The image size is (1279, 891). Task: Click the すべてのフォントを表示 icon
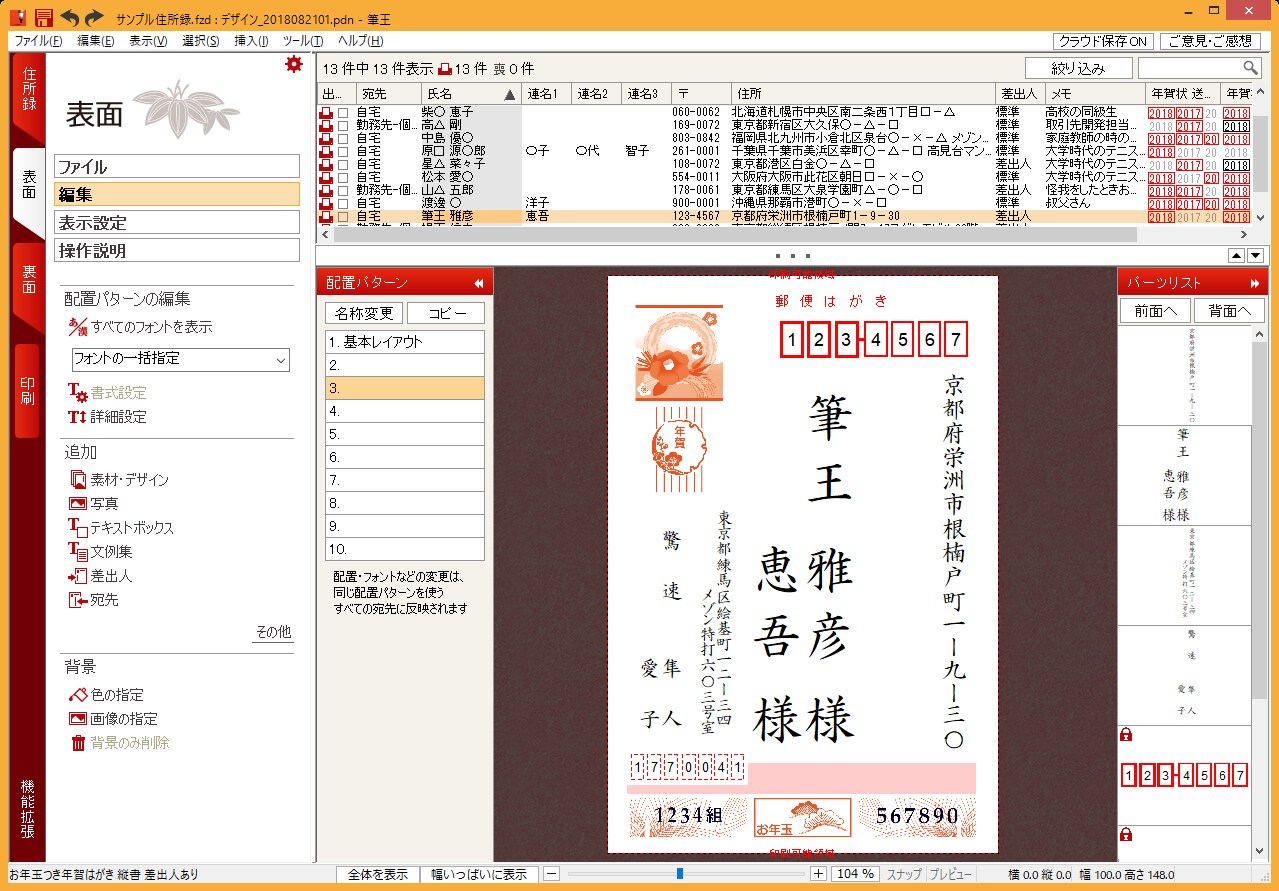(x=77, y=327)
